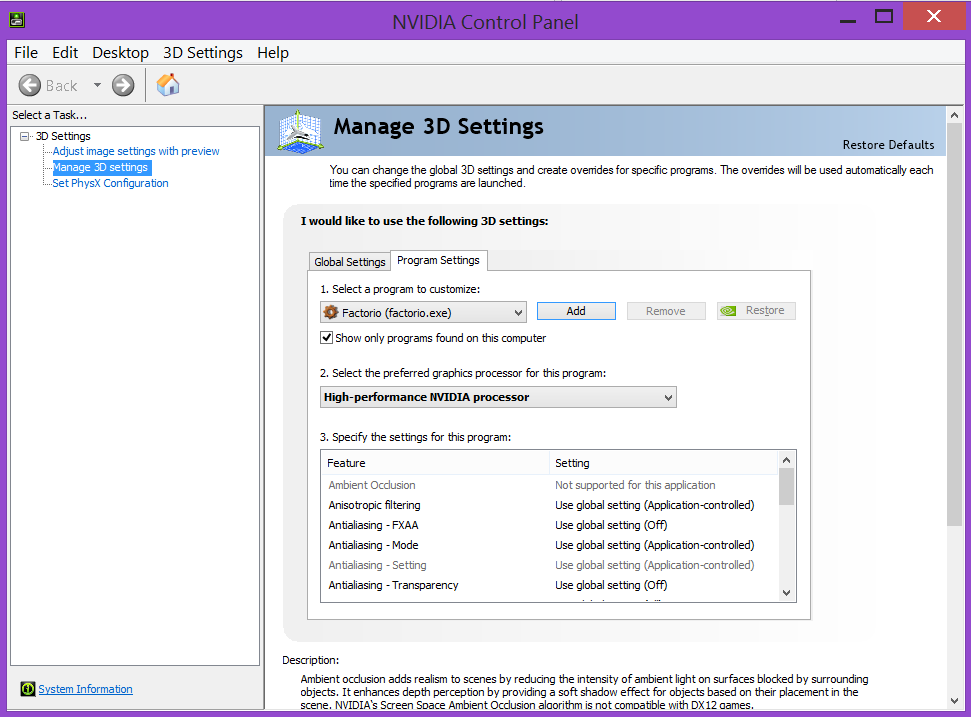Screen dimensions: 971x717
Task: Click FXAA's Use global setting (Off) value
Action: [x=611, y=524]
